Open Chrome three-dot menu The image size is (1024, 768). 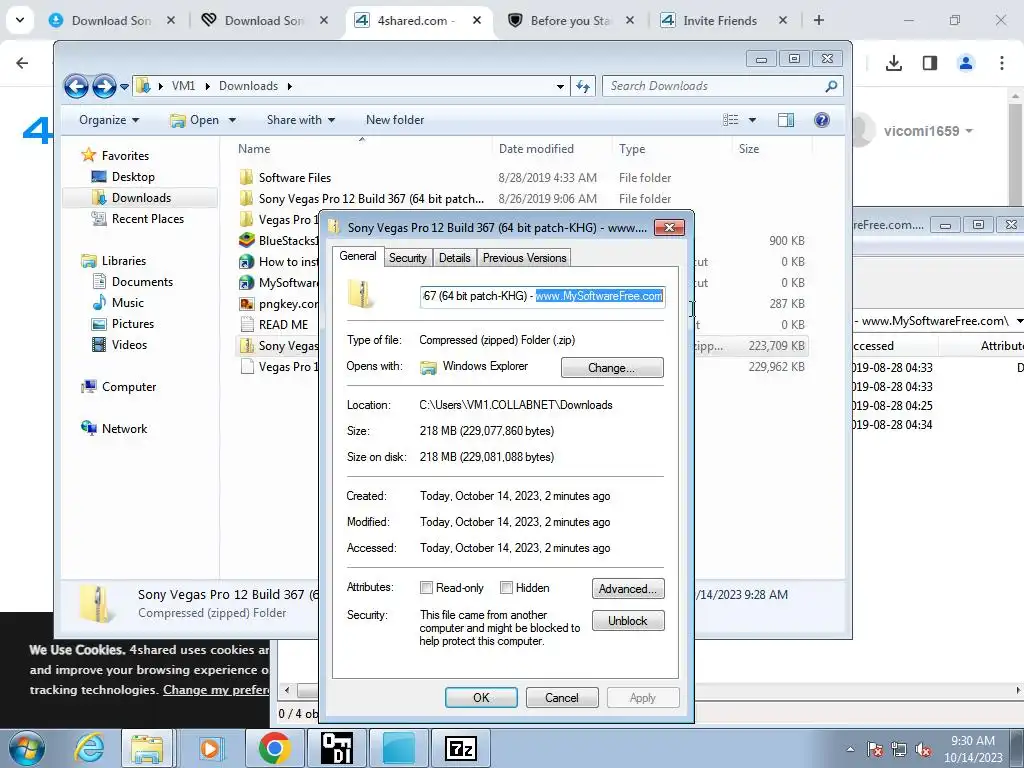pyautogui.click(x=1002, y=63)
